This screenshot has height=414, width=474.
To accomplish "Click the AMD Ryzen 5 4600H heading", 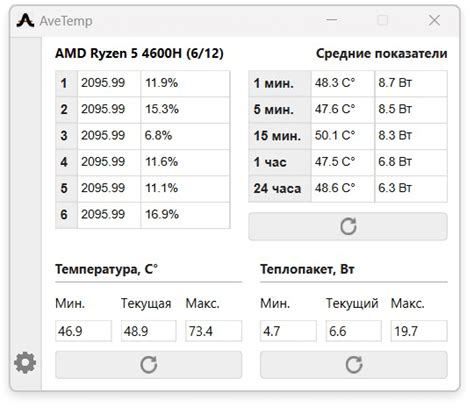I will (x=139, y=54).
